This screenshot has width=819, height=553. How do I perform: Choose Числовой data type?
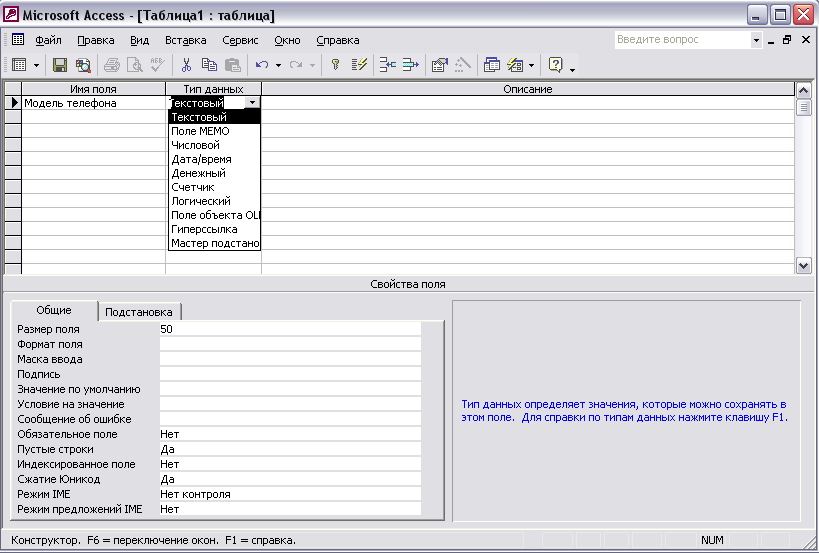(x=214, y=145)
